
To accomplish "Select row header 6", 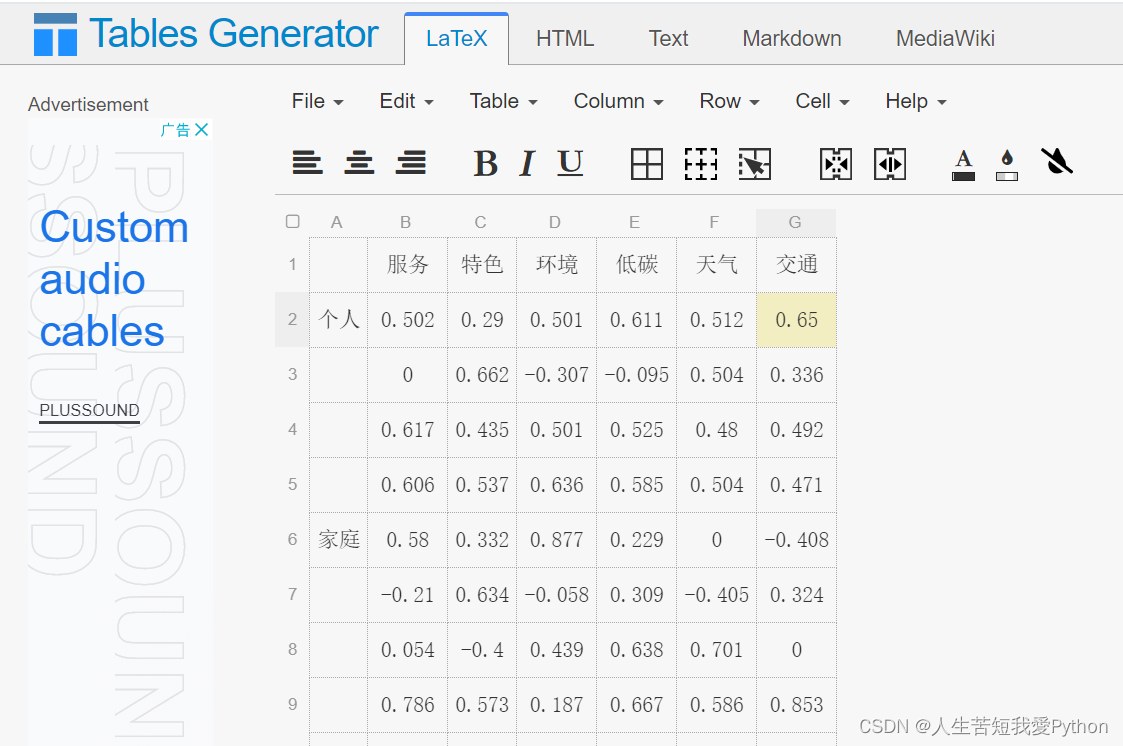I will (292, 539).
